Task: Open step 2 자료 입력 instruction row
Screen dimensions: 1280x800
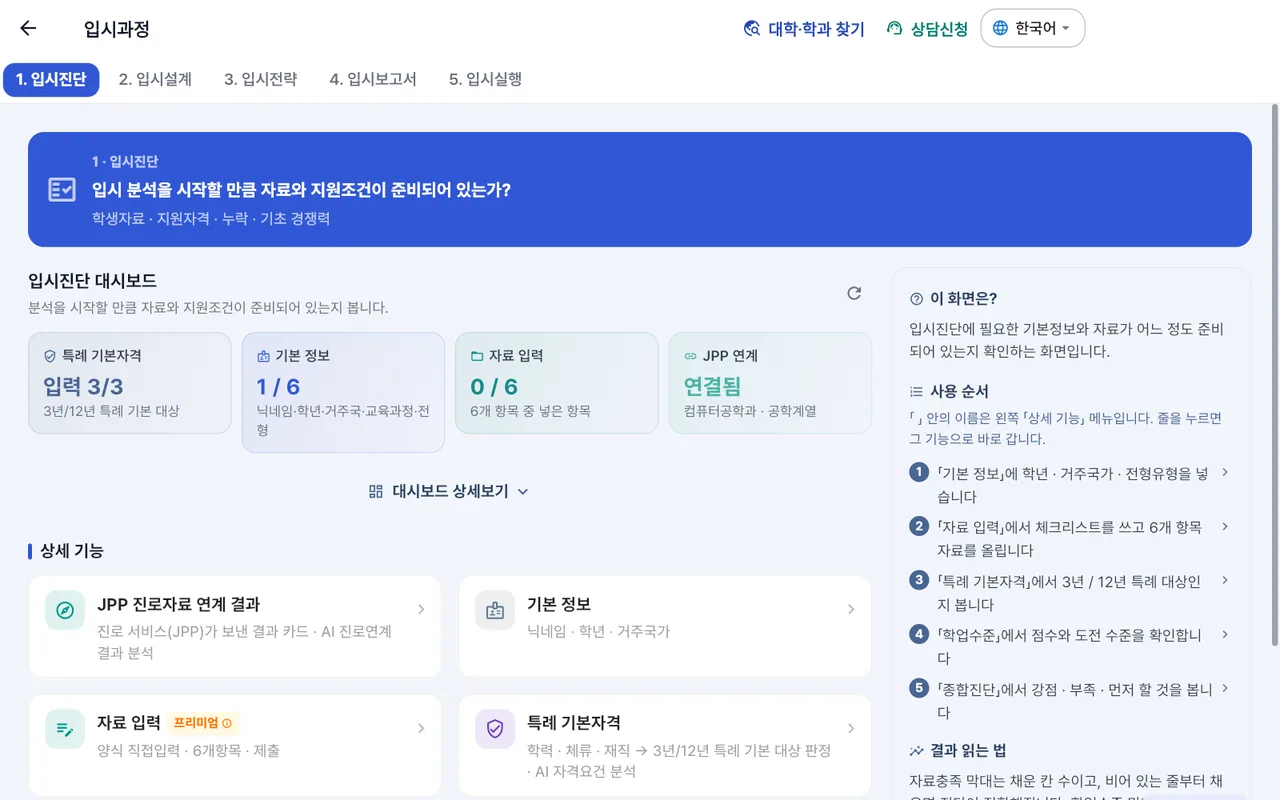Action: pyautogui.click(x=1070, y=538)
